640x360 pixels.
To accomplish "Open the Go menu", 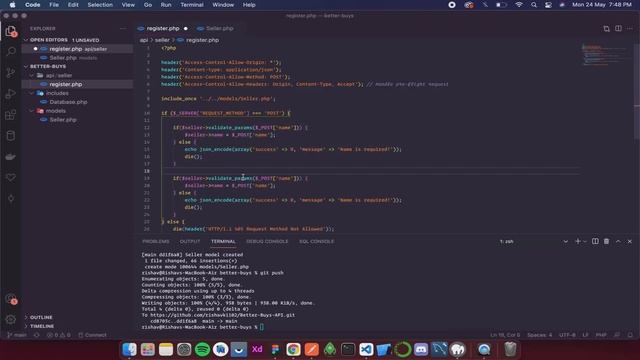I will (148, 5).
